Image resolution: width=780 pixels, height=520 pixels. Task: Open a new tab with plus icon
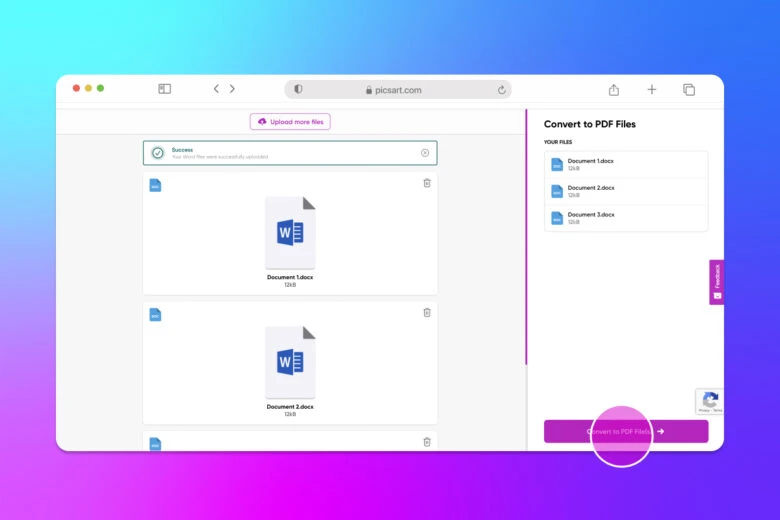652,89
